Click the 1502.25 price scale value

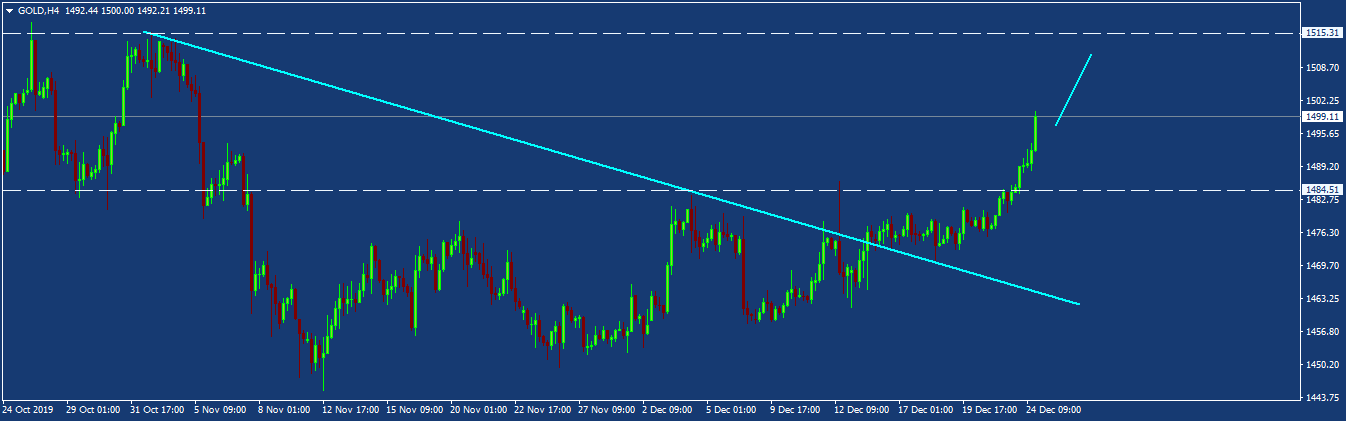pos(1323,101)
